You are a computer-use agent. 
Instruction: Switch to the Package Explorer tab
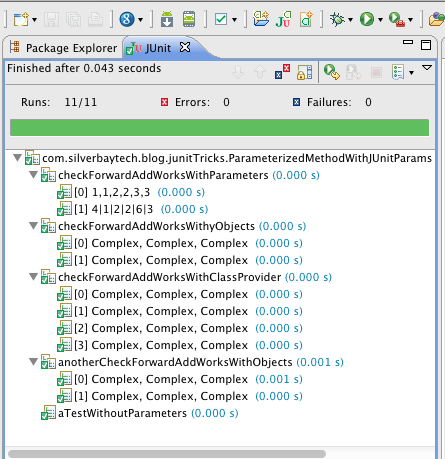[x=63, y=48]
